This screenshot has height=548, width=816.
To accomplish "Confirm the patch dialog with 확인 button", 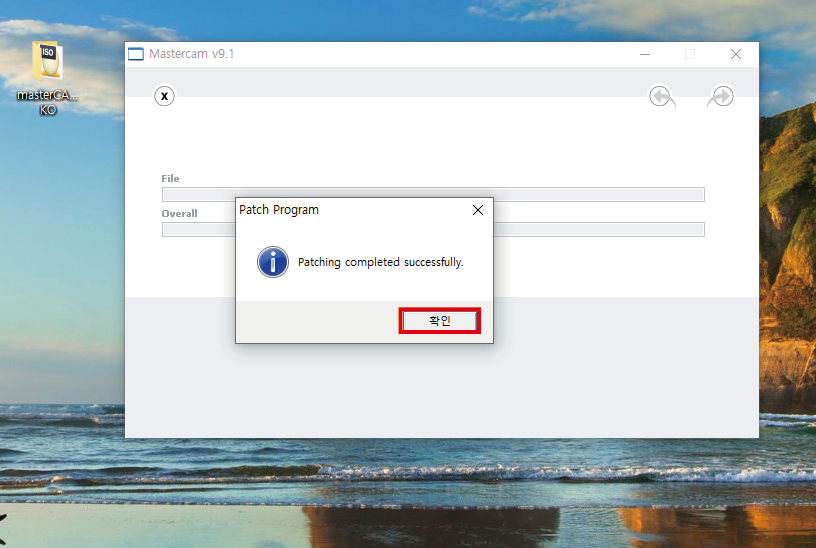I will (440, 321).
